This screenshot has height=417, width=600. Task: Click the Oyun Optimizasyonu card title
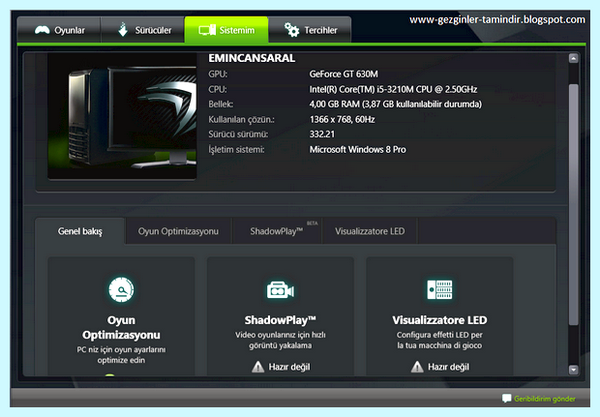point(121,327)
